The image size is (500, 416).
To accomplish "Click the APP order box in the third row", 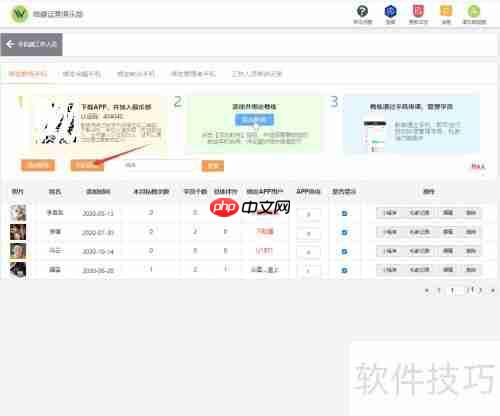I will 308,252.
